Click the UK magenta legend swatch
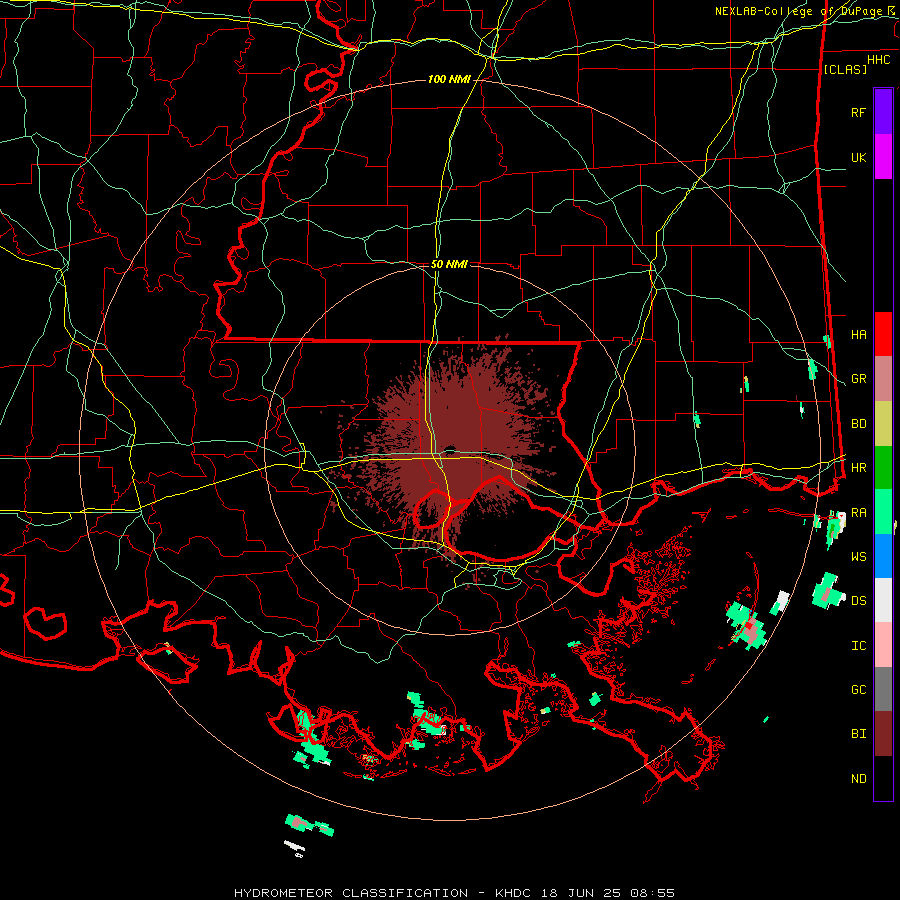Viewport: 900px width, 900px height. (x=883, y=157)
